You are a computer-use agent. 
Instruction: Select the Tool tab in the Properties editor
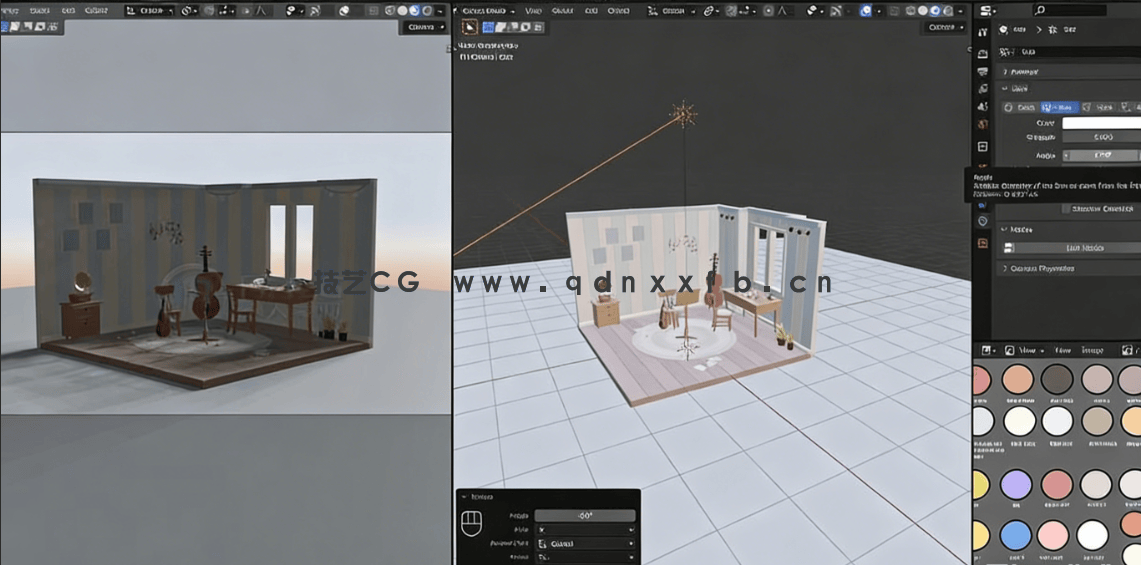click(x=983, y=33)
